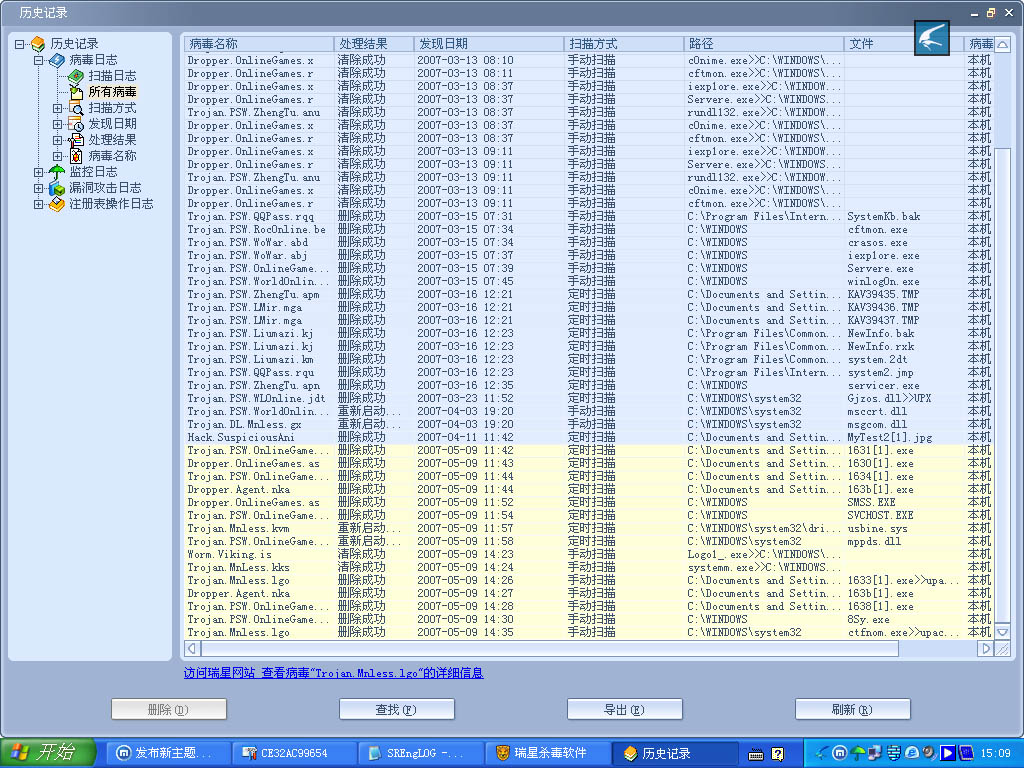Screen dimensions: 1024x768
Task: Click the green book icon beside 扫描日志
Action: click(x=76, y=76)
